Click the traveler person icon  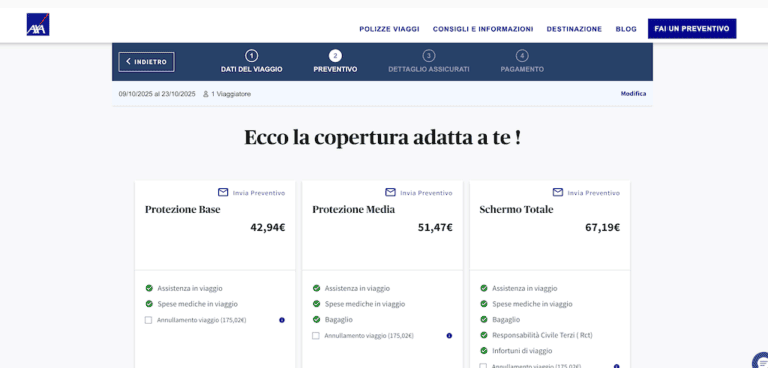(x=206, y=94)
